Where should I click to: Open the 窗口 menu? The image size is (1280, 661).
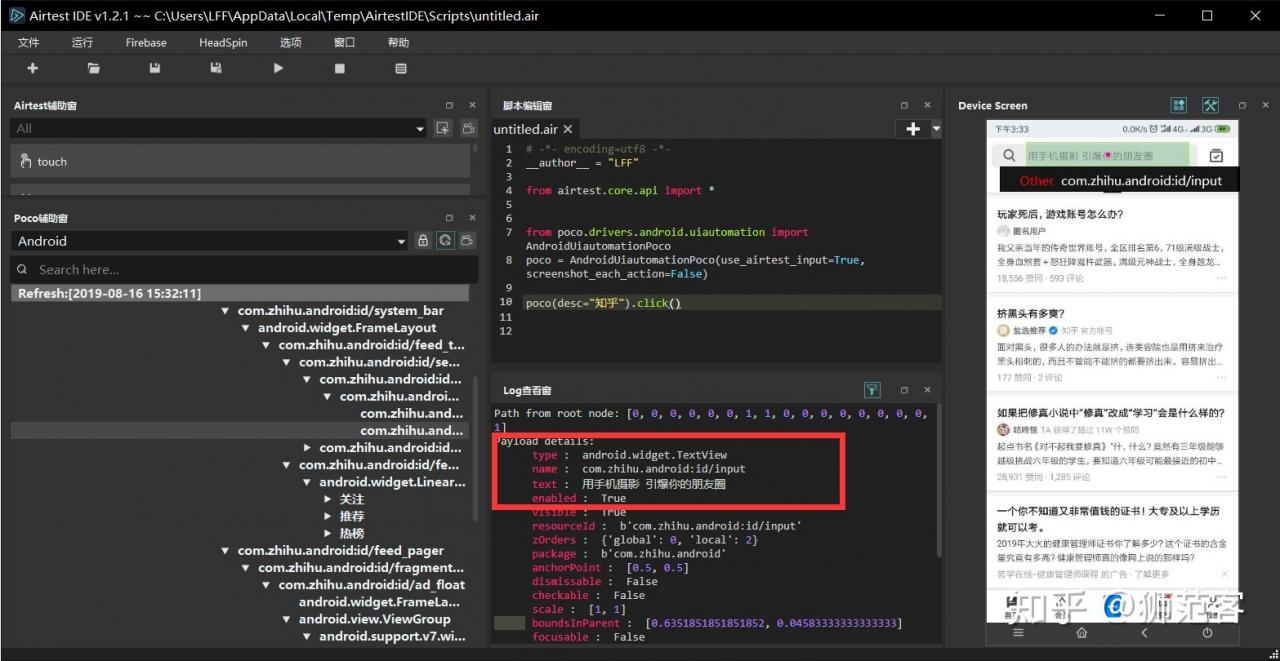pos(345,42)
